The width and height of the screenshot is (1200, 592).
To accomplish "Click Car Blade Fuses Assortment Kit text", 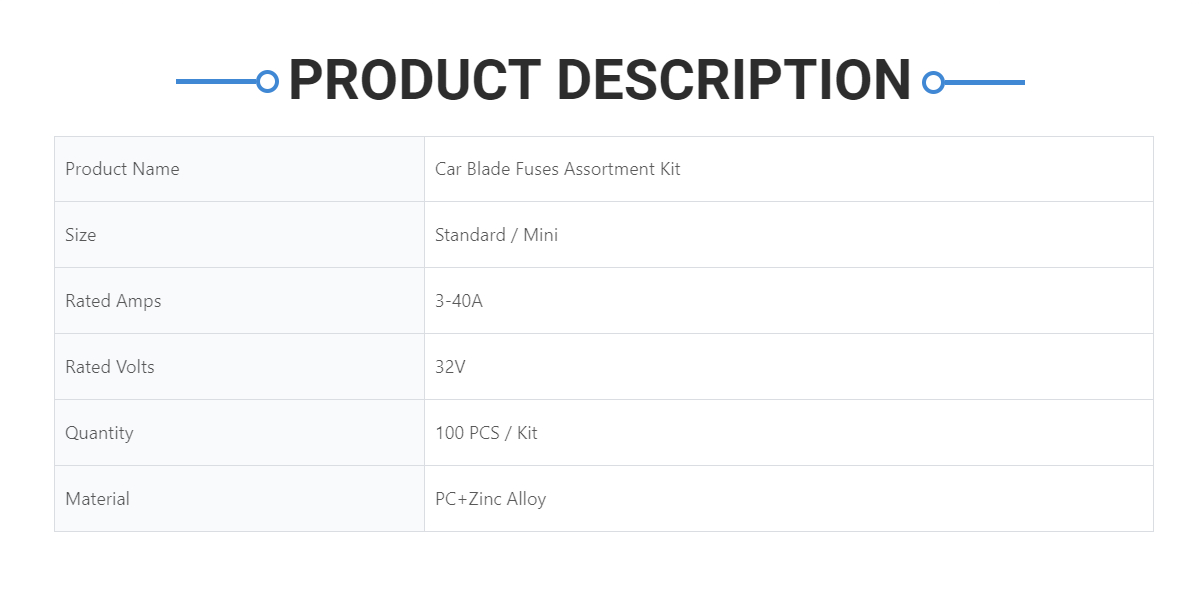I will 557,169.
